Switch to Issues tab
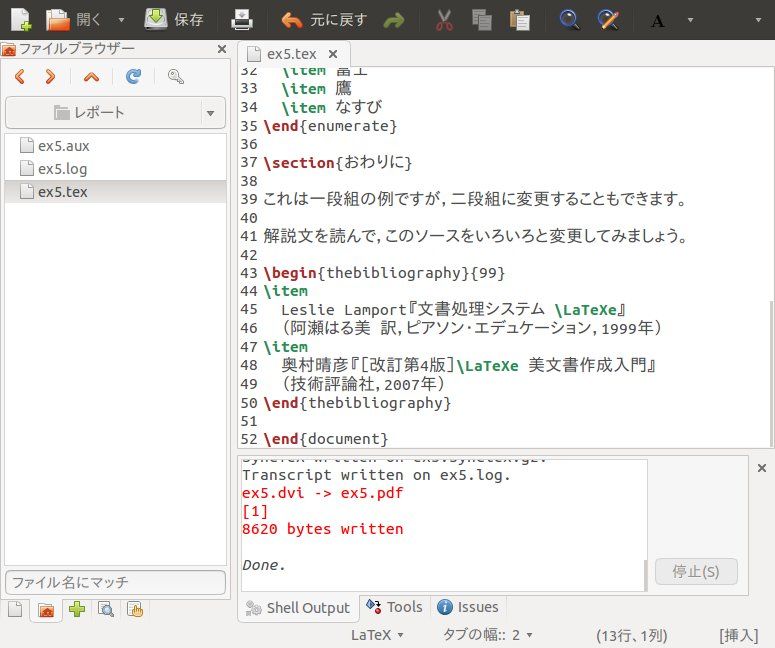 click(x=468, y=607)
